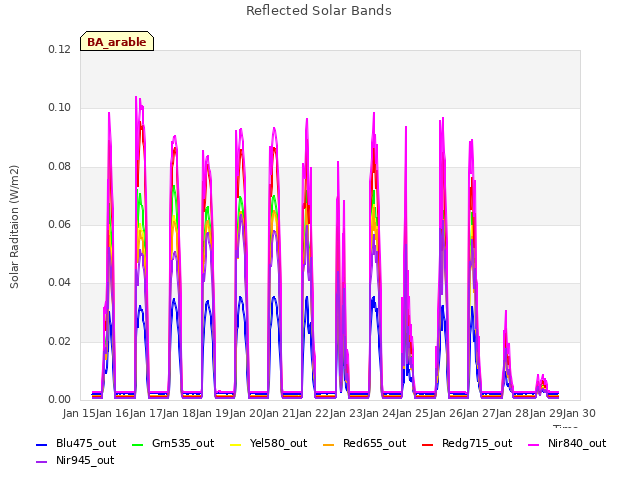Click the yellow Yel580_out legend swatch
This screenshot has width=640, height=480.
(236, 444)
